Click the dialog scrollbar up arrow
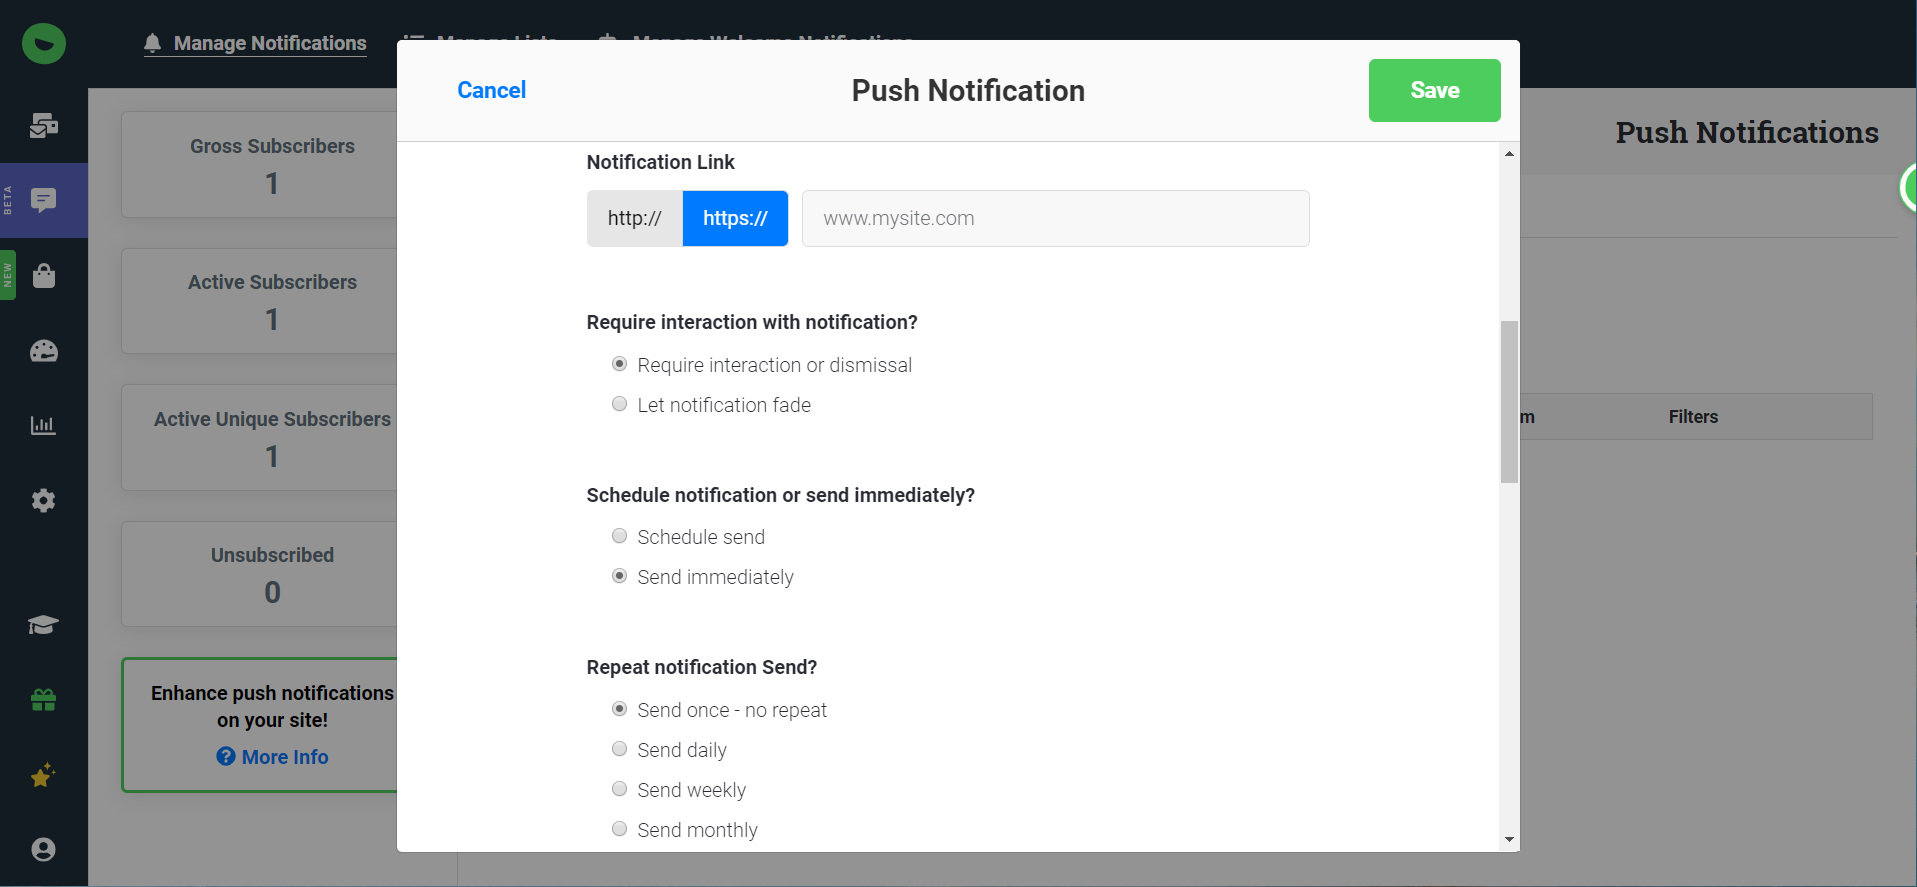 1509,153
